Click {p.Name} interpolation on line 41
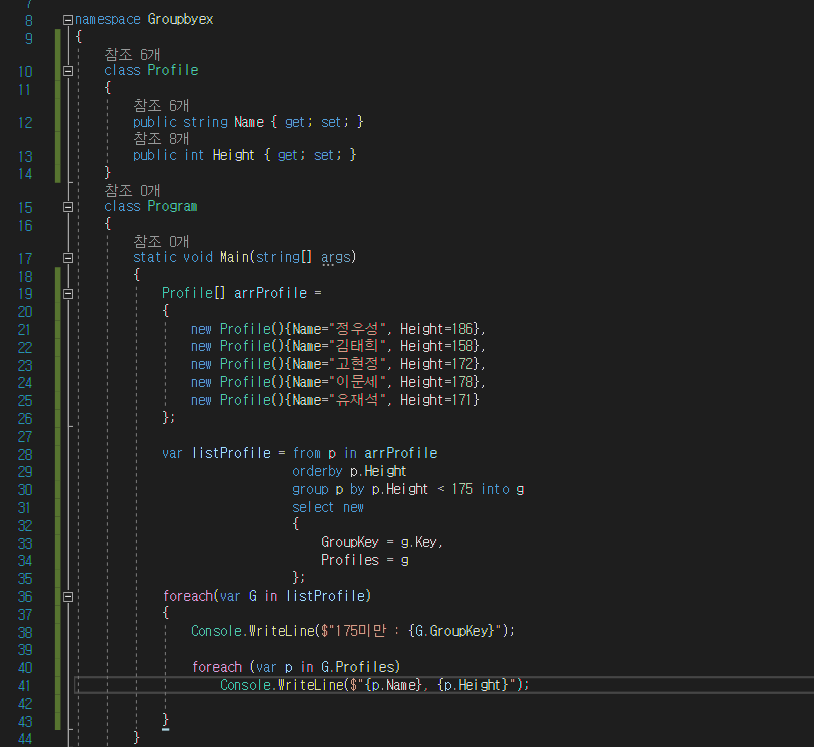 (394, 685)
